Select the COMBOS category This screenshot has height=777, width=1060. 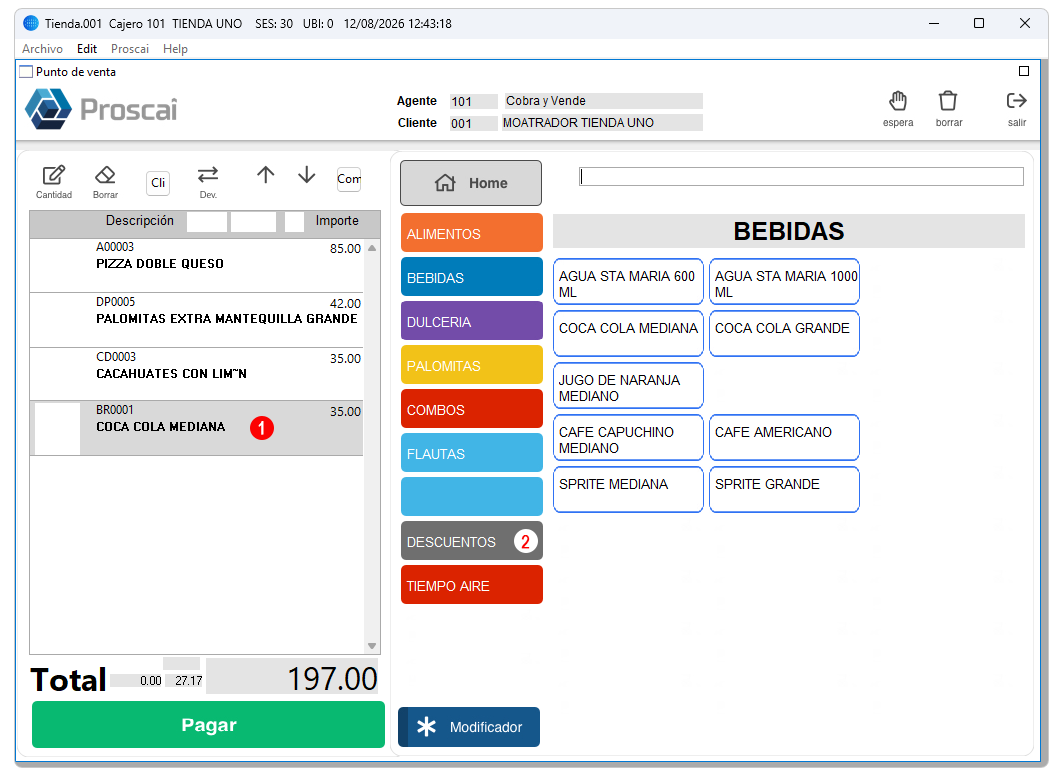[x=471, y=408]
